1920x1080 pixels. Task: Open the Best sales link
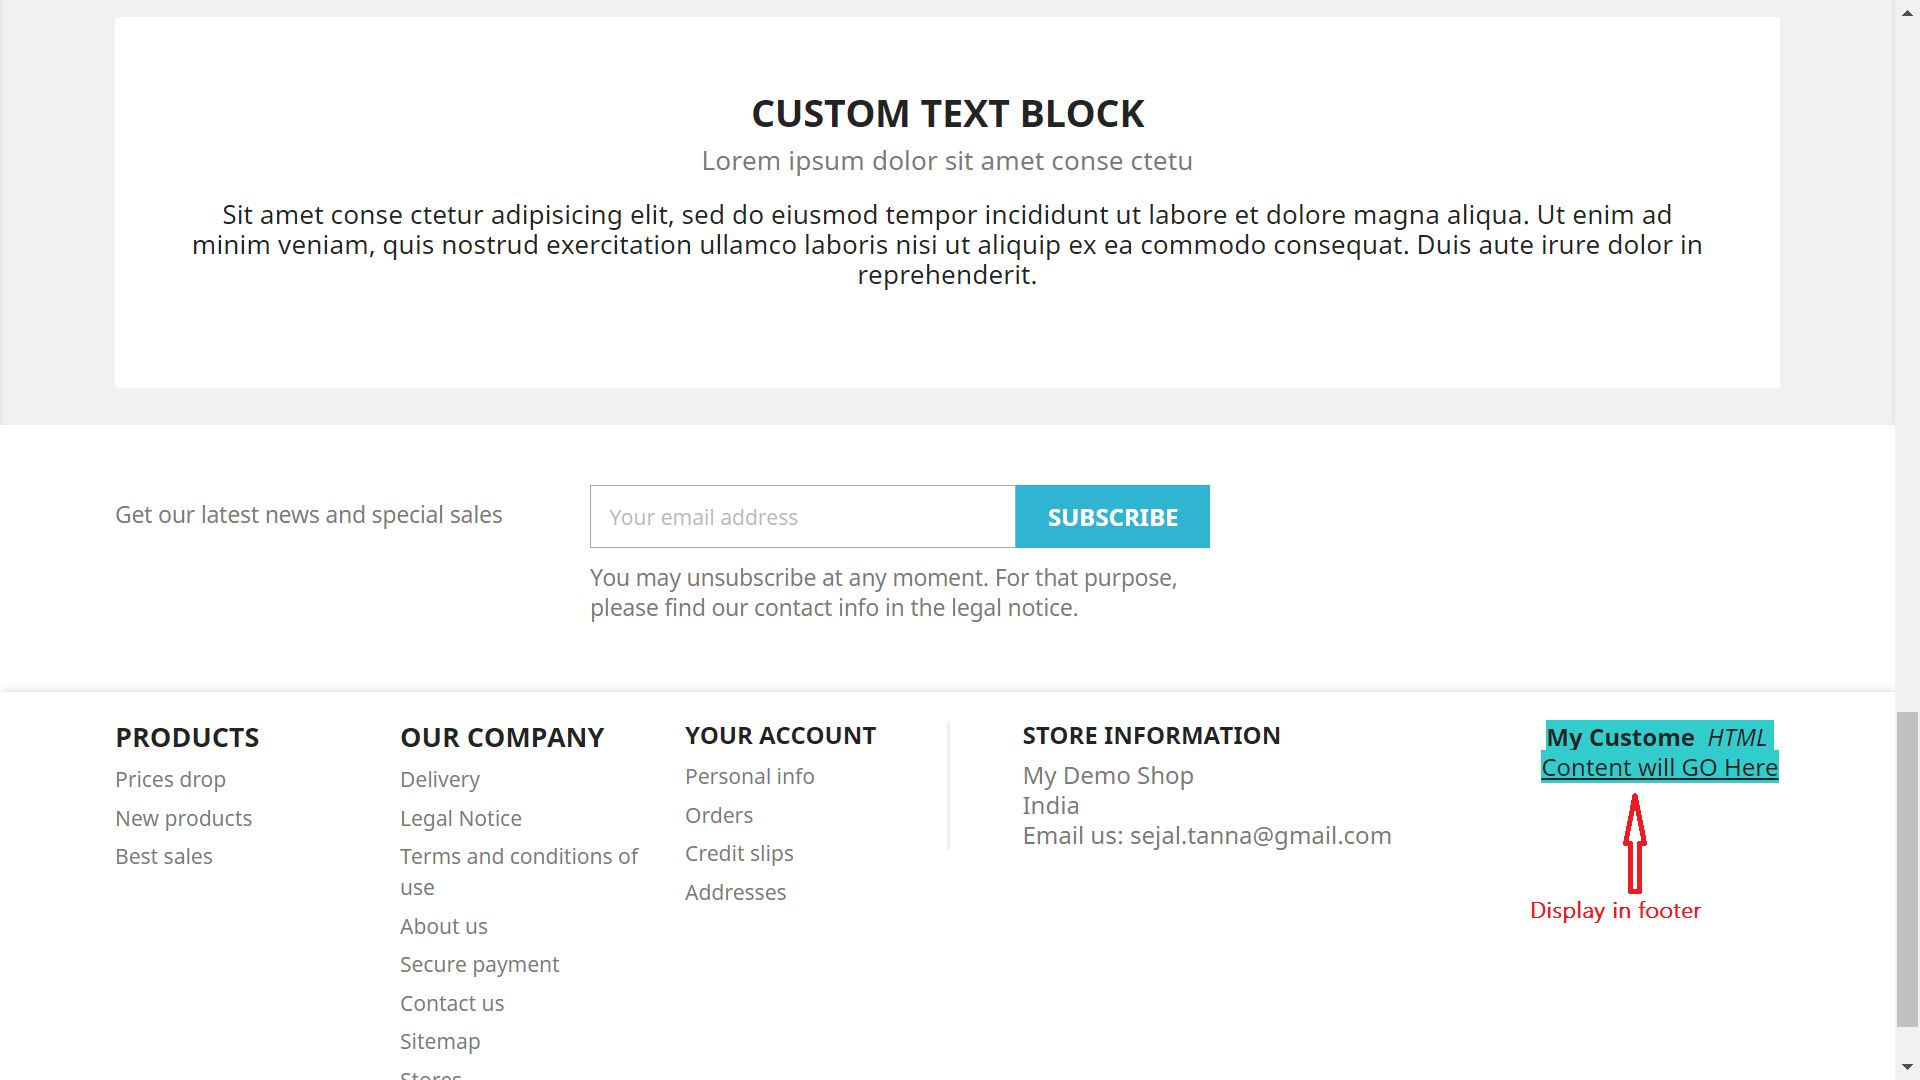pos(164,856)
